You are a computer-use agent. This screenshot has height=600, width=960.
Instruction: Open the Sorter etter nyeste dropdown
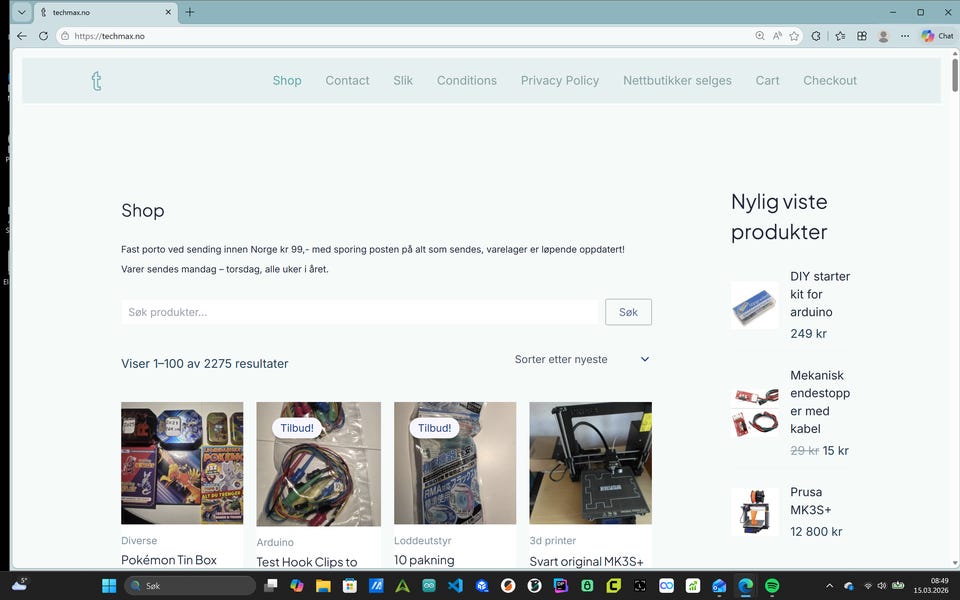pos(582,359)
